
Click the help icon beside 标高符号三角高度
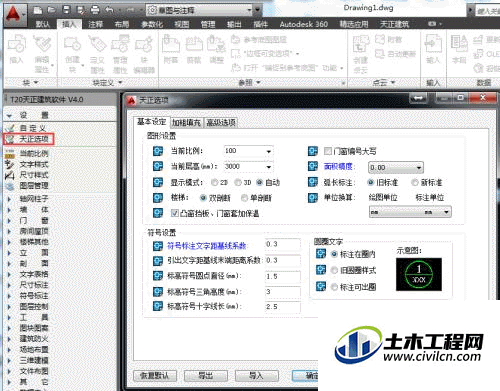coord(158,292)
